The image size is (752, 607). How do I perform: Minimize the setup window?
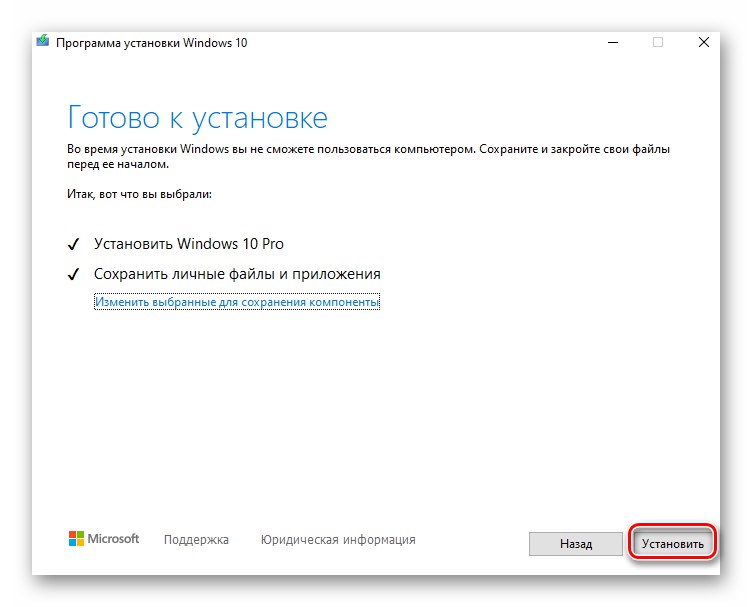pyautogui.click(x=613, y=42)
